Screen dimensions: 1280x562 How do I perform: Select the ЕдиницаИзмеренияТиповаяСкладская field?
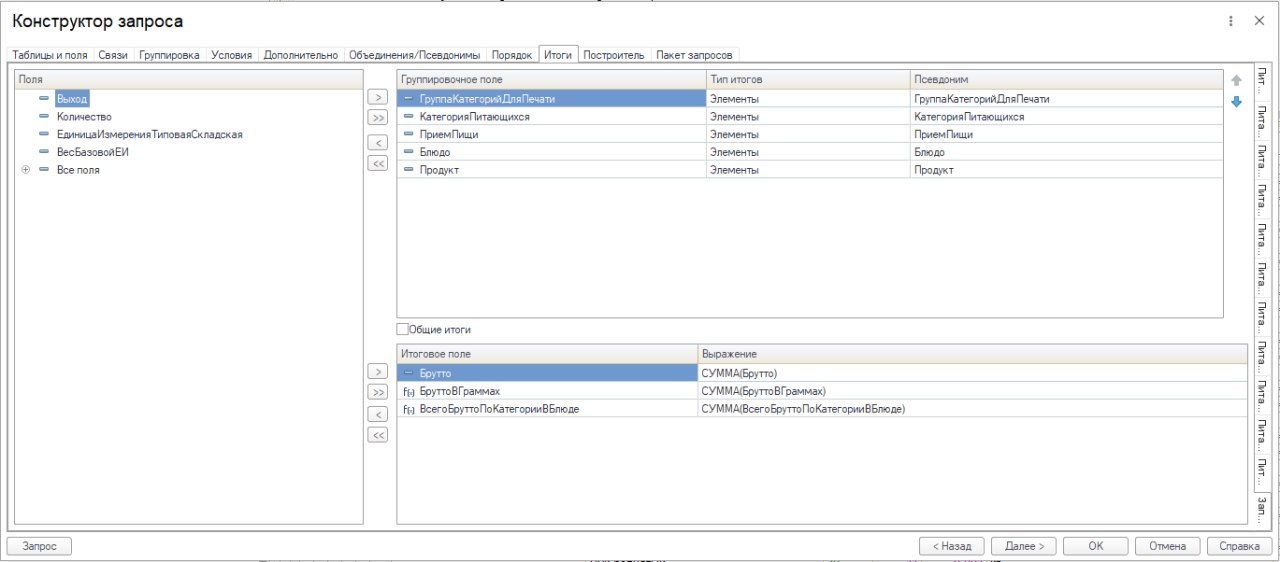click(x=150, y=134)
